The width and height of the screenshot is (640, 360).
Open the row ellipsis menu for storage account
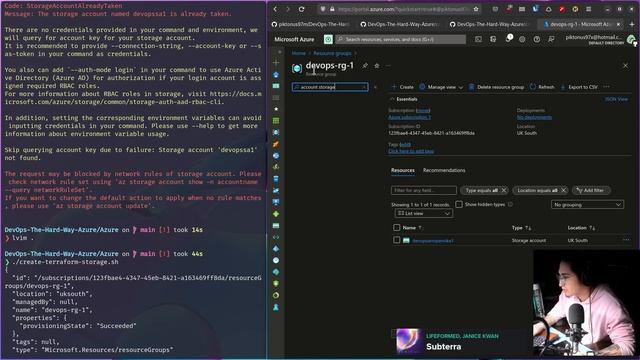click(x=626, y=240)
